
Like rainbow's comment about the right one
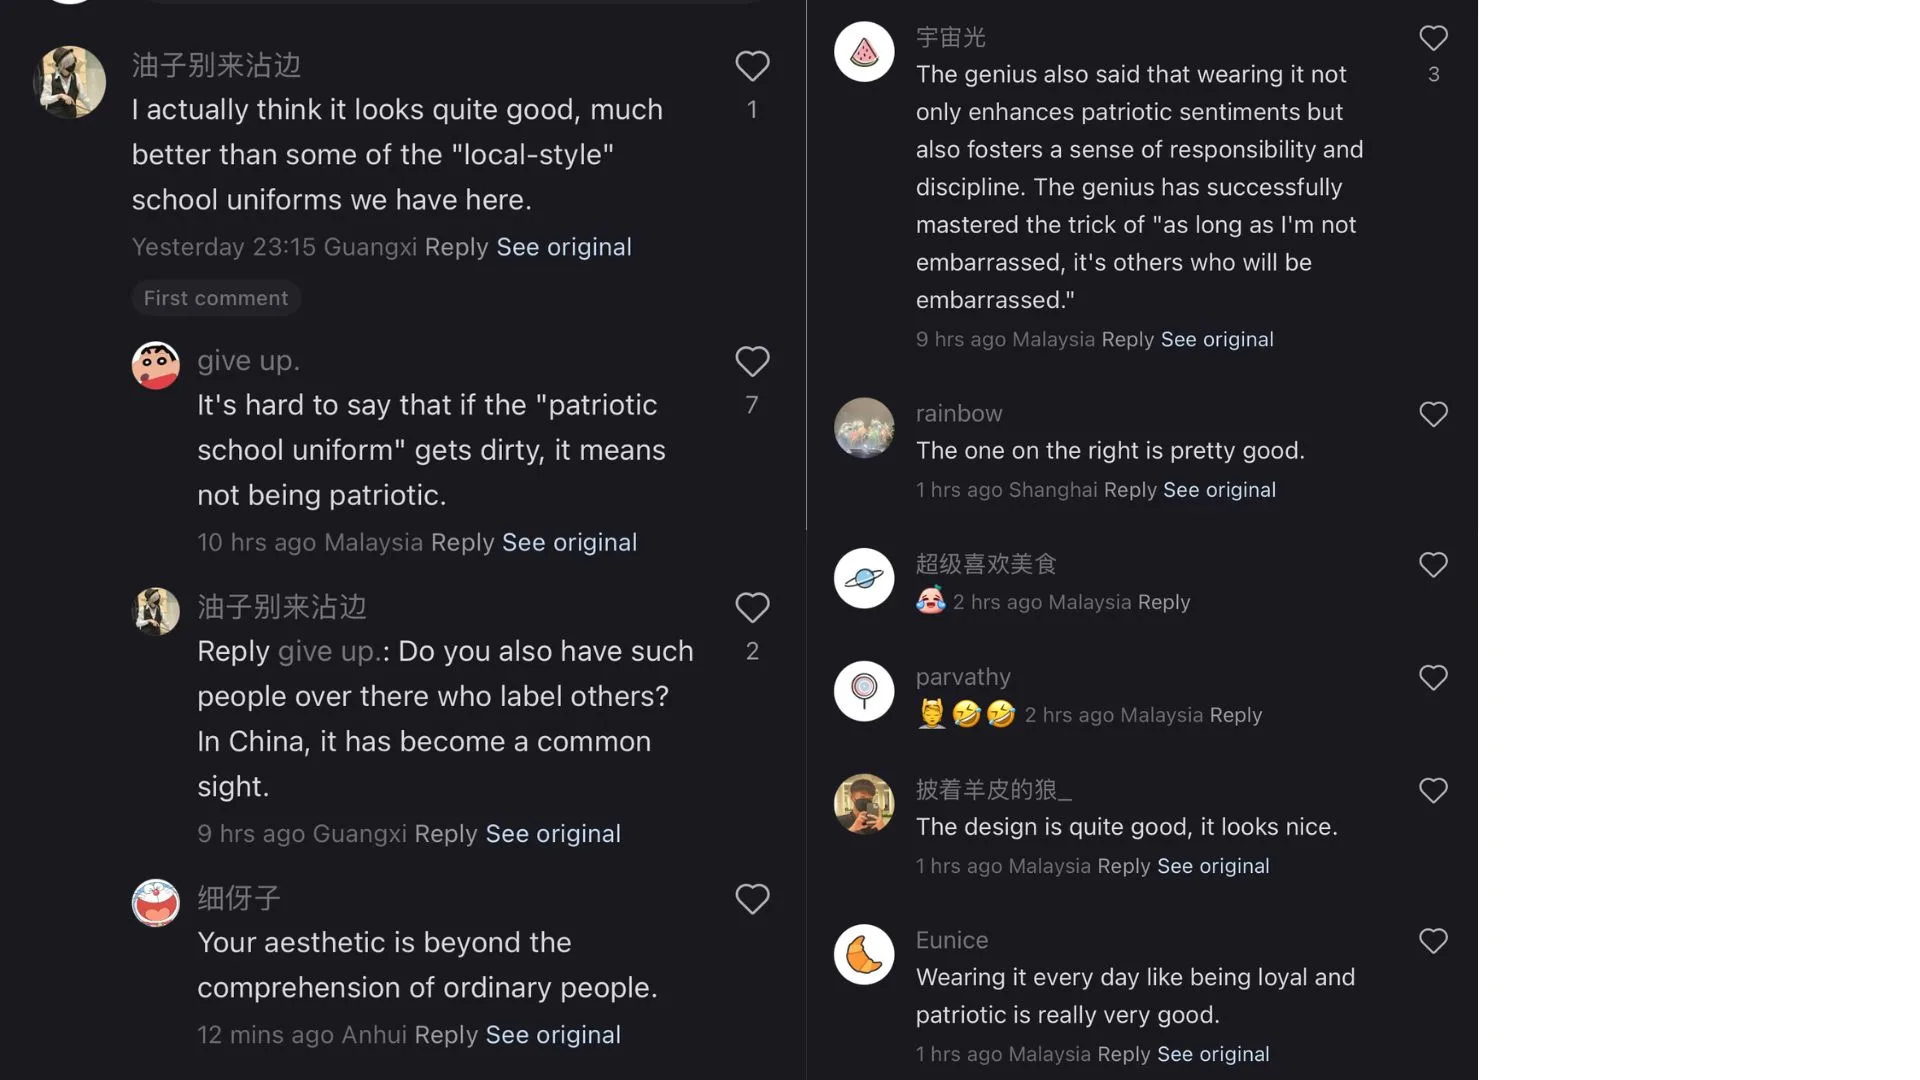click(1433, 415)
